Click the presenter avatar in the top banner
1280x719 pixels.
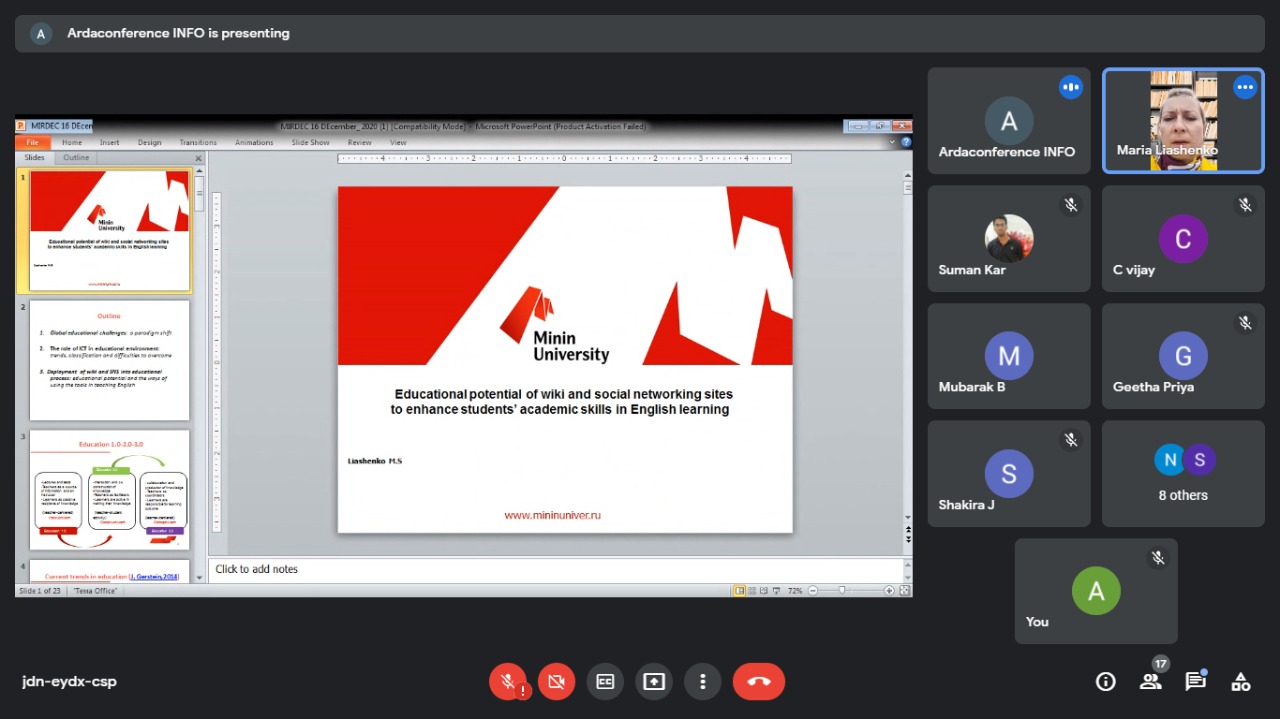tap(41, 33)
